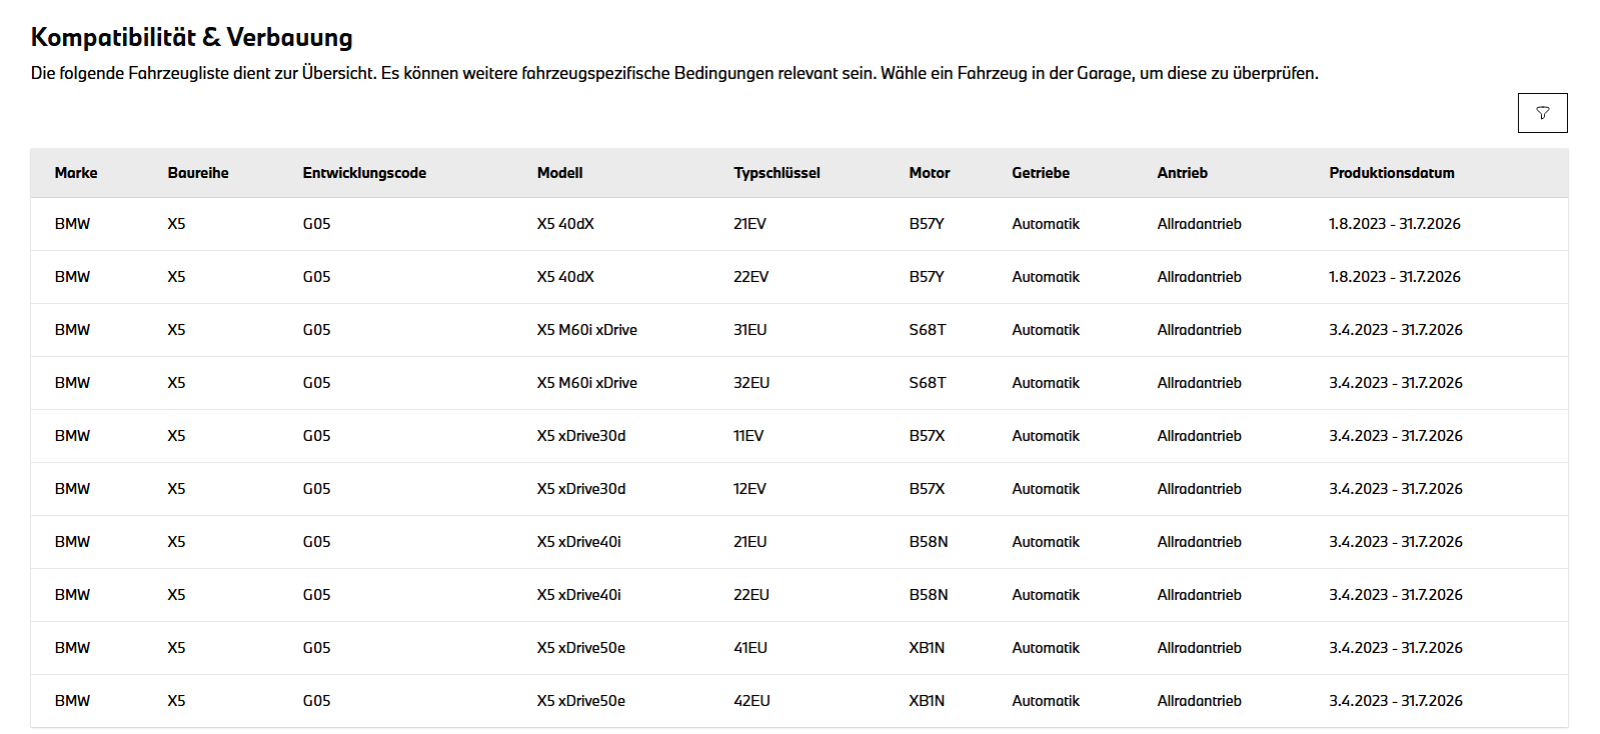The width and height of the screenshot is (1600, 734).
Task: Click the 22EV type key cell
Action: click(x=751, y=277)
